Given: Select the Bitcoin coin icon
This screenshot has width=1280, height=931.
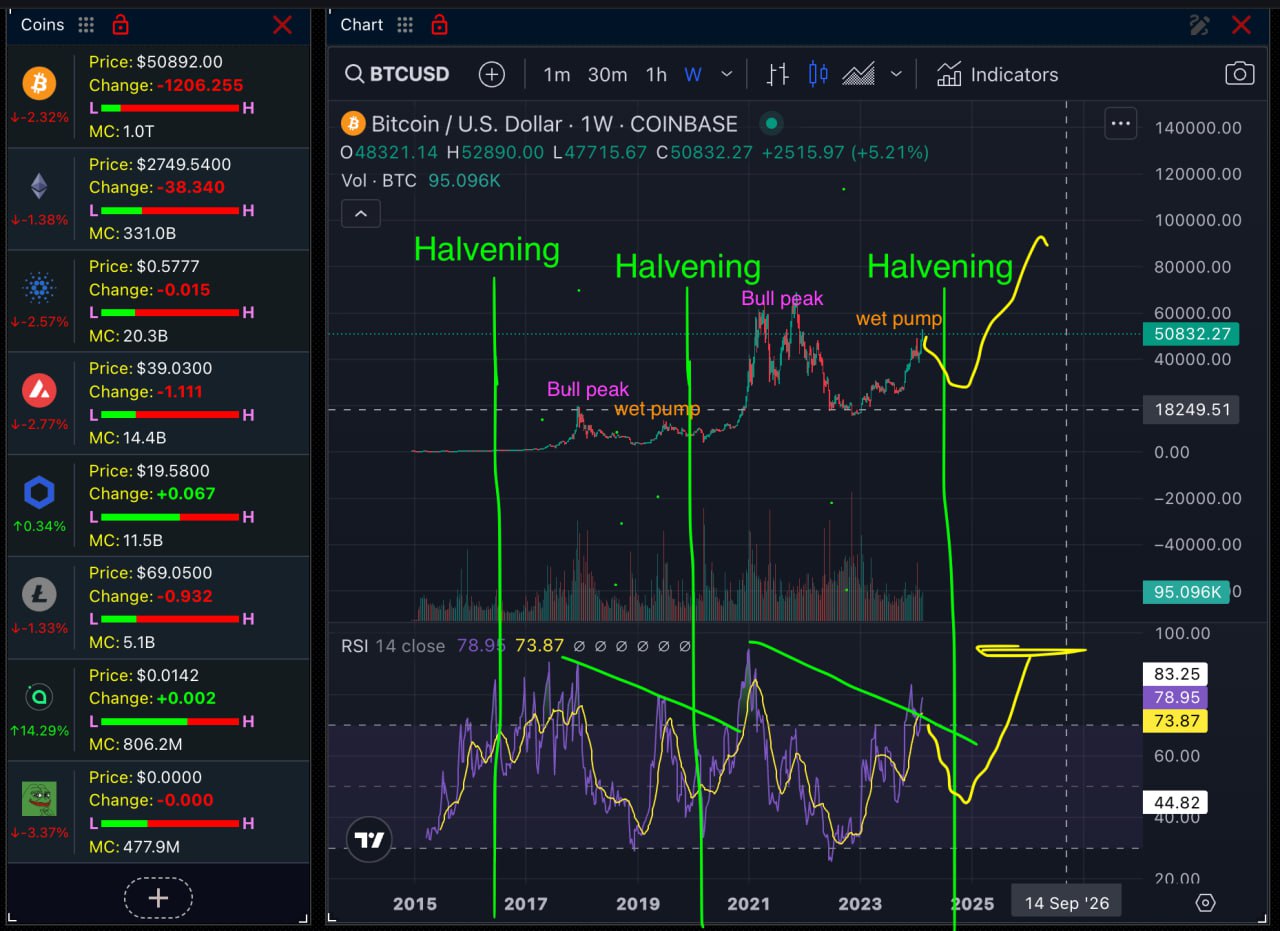Looking at the screenshot, I should tap(39, 84).
